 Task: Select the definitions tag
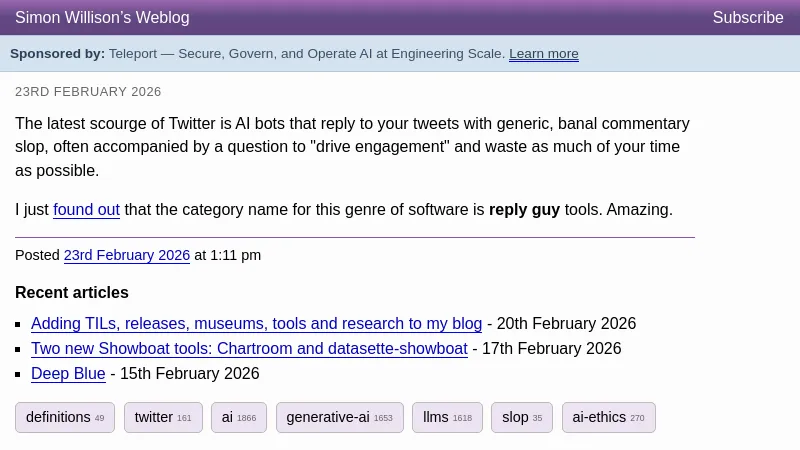(x=65, y=417)
